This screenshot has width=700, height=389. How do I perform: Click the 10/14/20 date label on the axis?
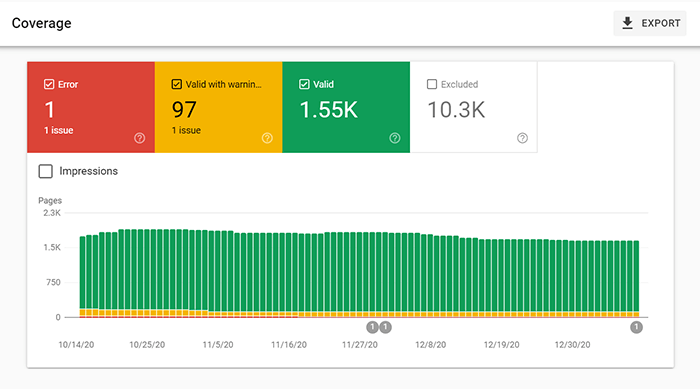[76, 345]
